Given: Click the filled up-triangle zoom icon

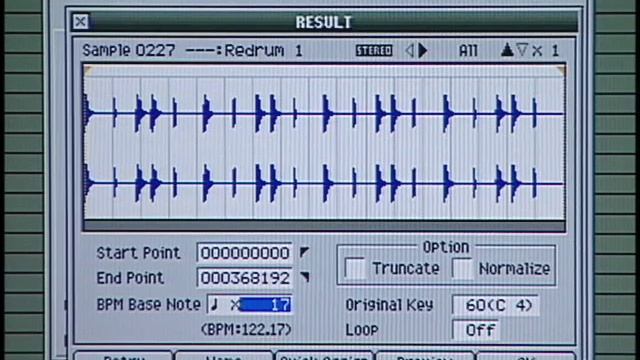Looking at the screenshot, I should (x=507, y=50).
